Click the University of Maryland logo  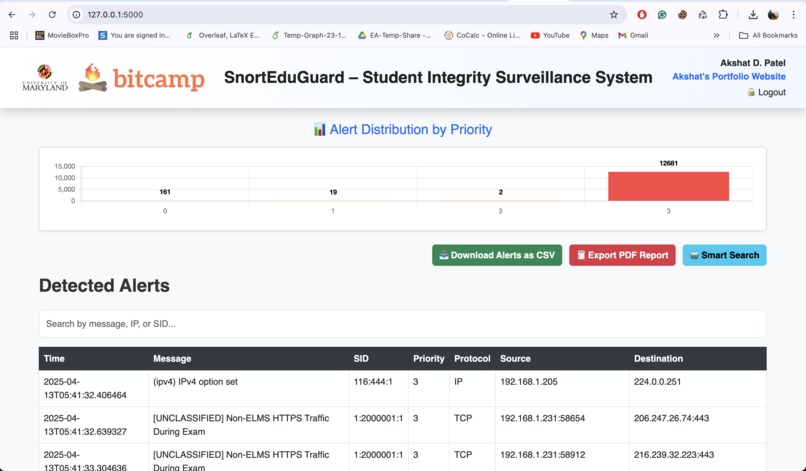45,78
